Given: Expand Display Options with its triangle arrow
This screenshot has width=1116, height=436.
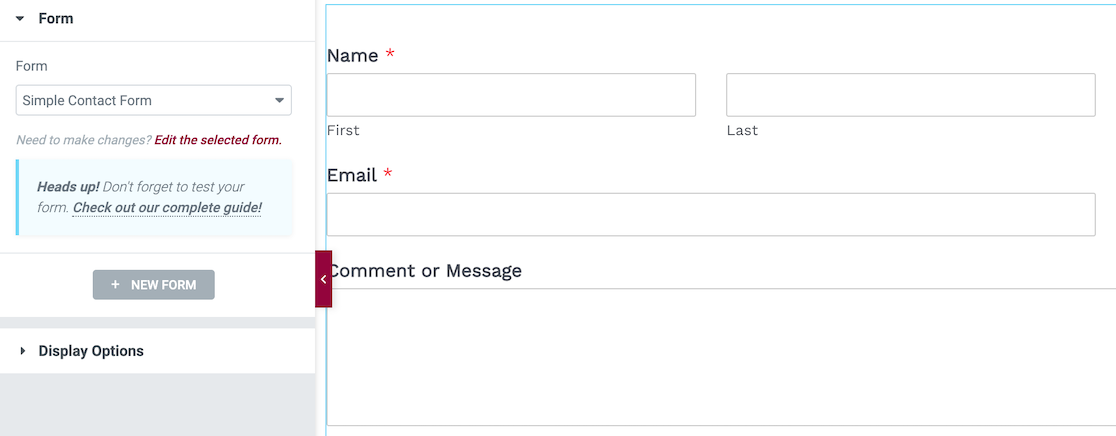Looking at the screenshot, I should 22,351.
